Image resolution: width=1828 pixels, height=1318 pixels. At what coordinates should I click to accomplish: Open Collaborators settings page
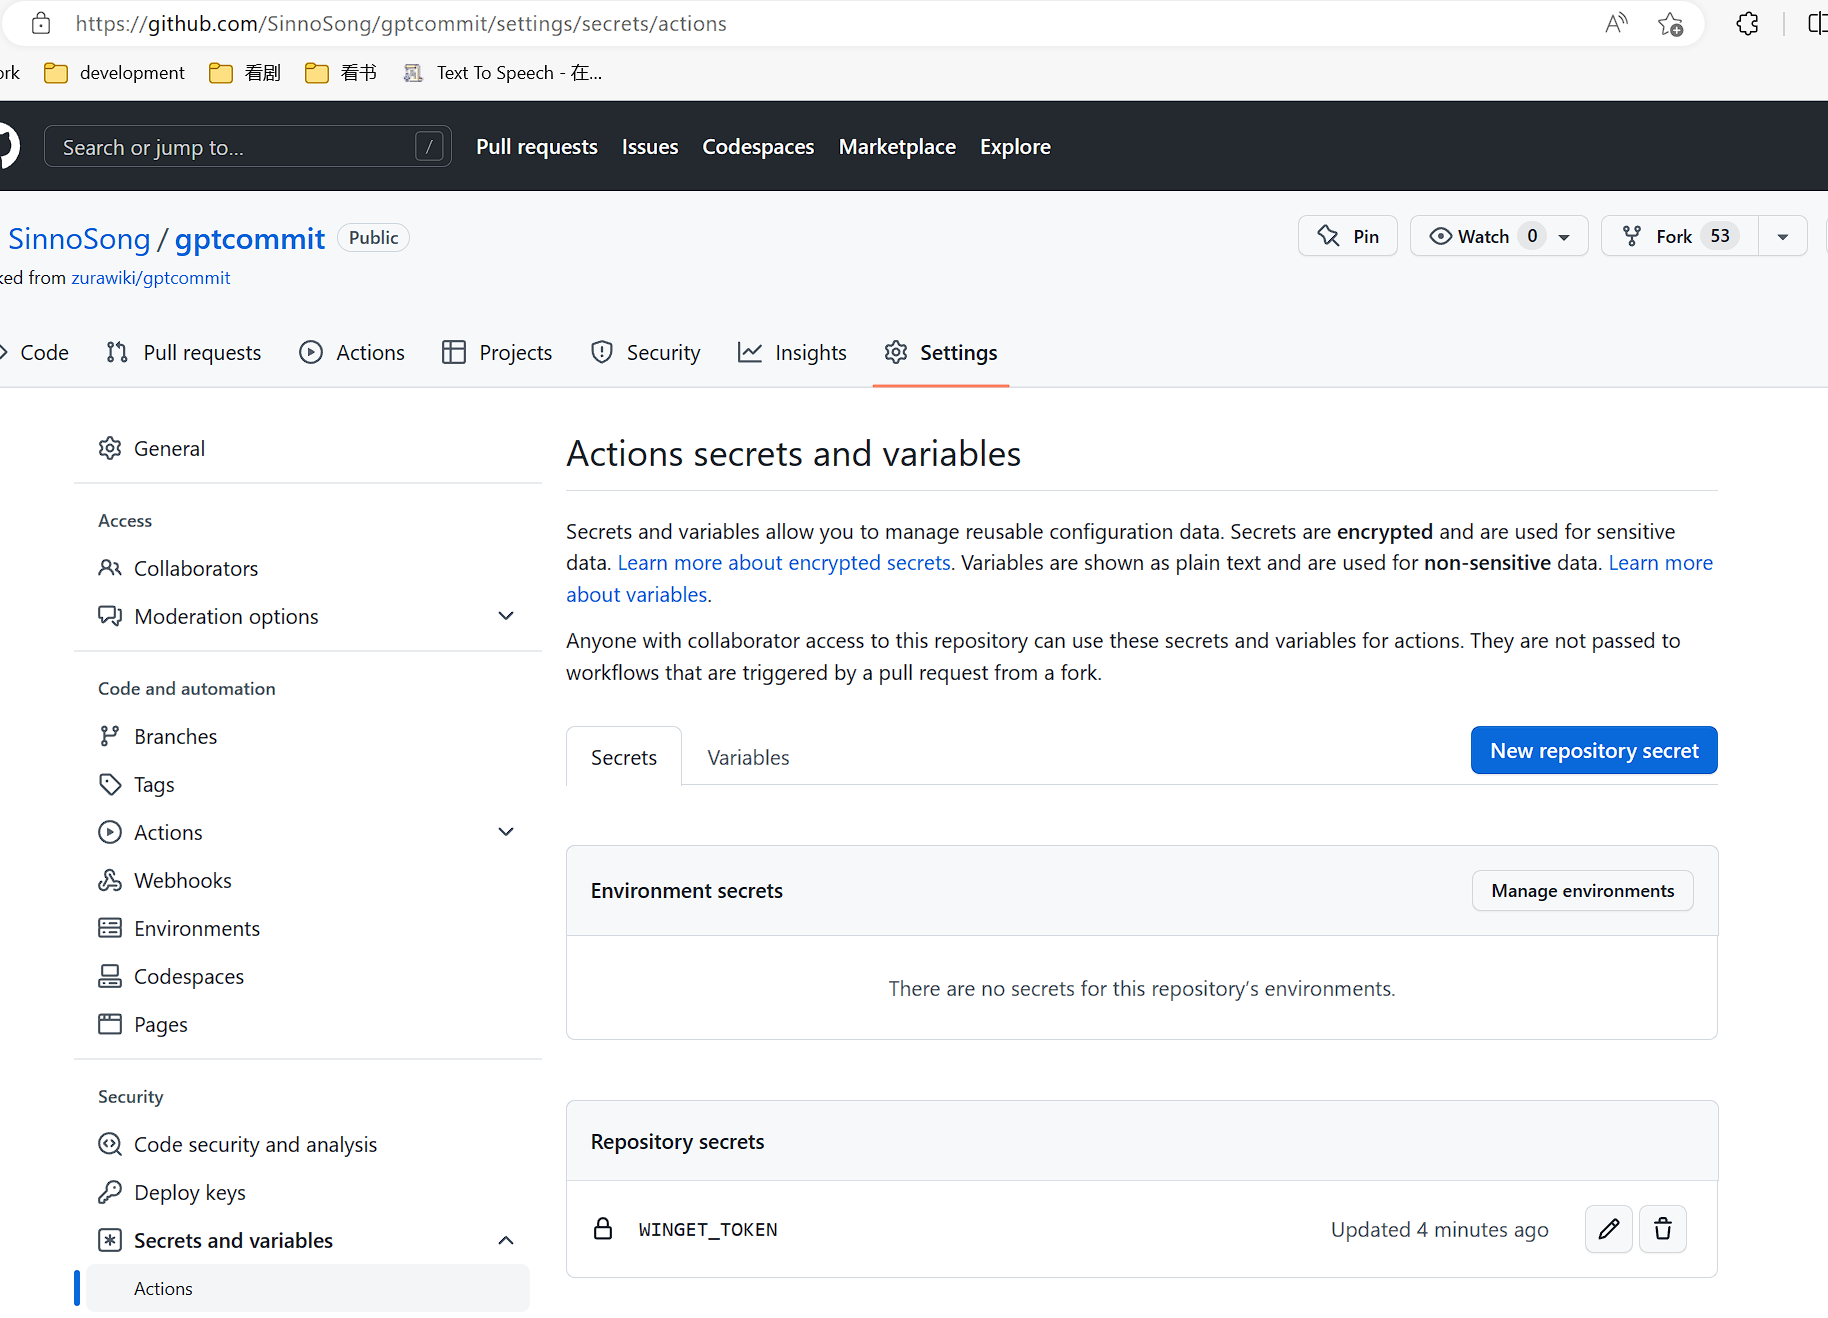click(308, 569)
